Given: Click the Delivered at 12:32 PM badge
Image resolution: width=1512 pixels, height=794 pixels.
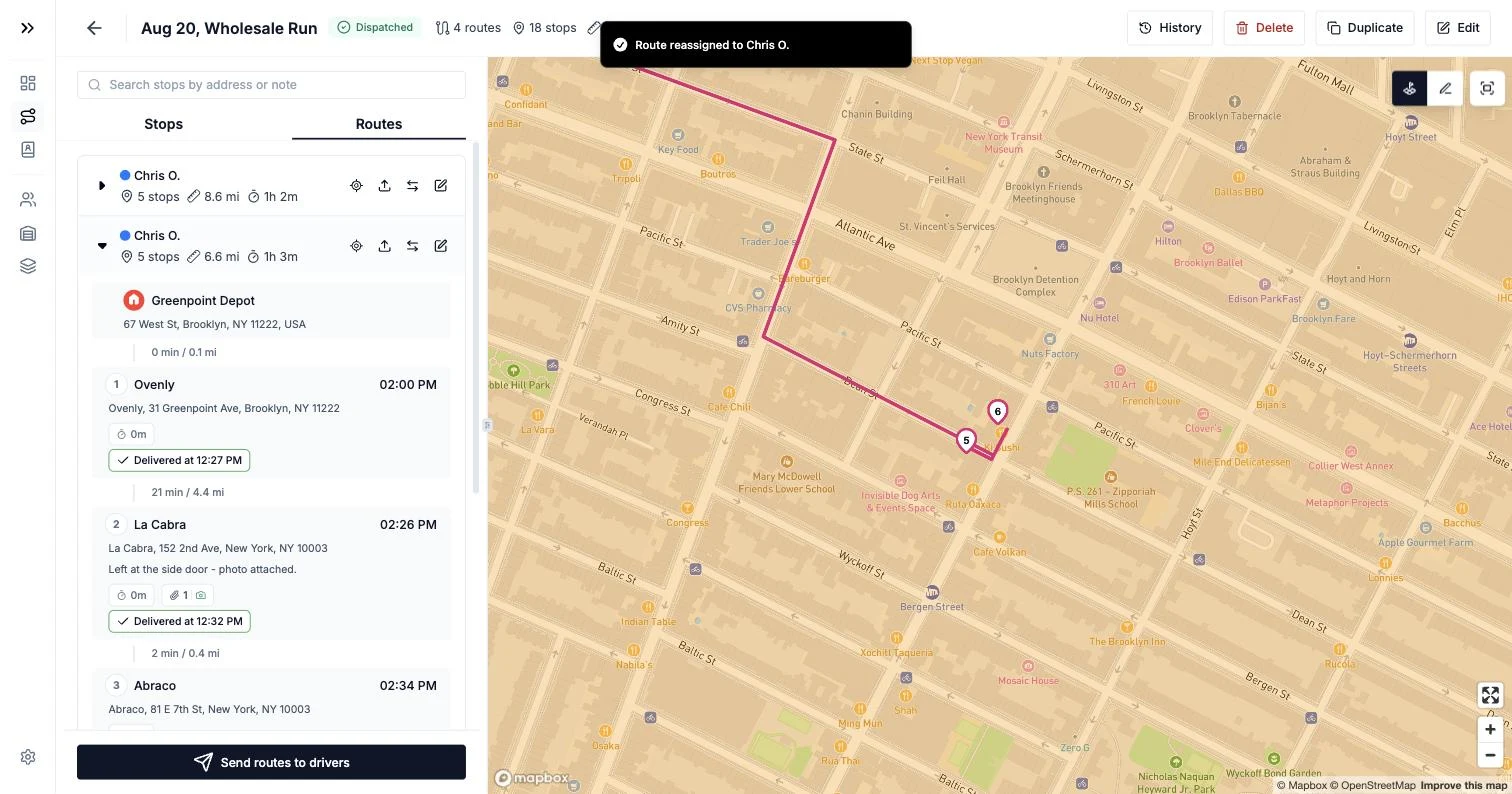Looking at the screenshot, I should point(179,621).
